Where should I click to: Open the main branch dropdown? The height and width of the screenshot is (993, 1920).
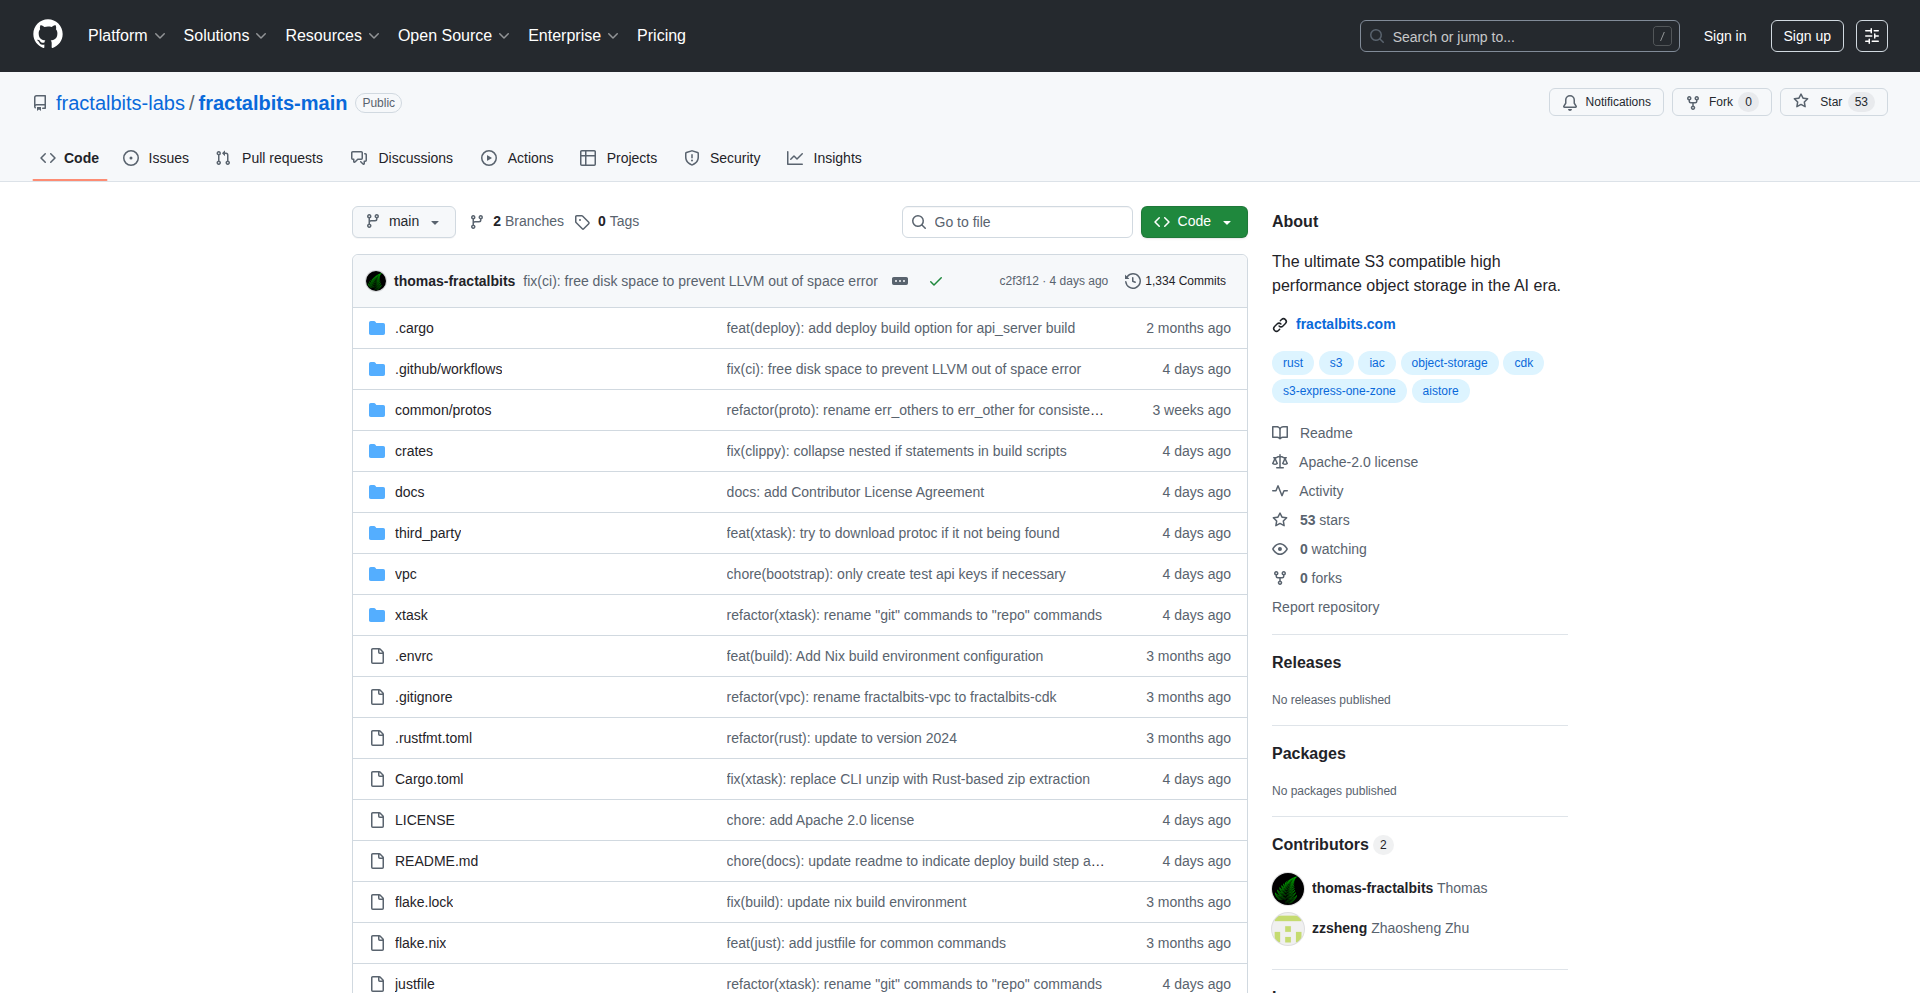click(x=403, y=222)
